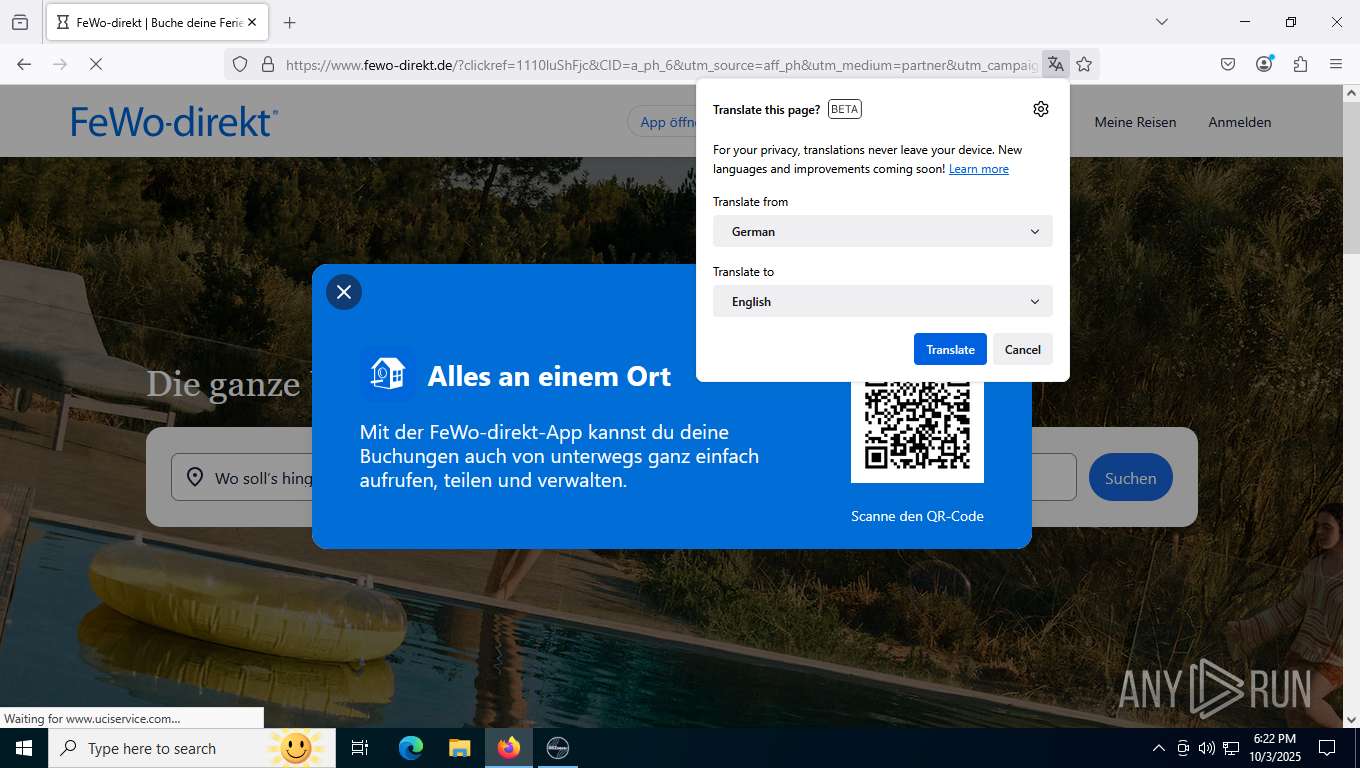Close the FeWo-direkt browser tab

tap(252, 22)
